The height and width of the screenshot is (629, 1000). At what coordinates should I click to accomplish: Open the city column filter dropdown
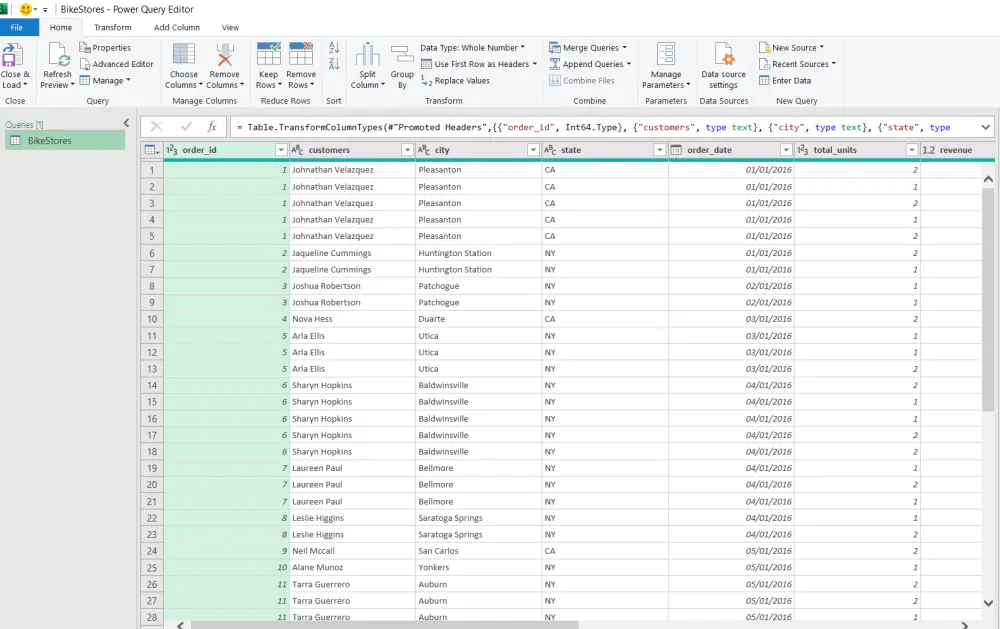tap(534, 150)
